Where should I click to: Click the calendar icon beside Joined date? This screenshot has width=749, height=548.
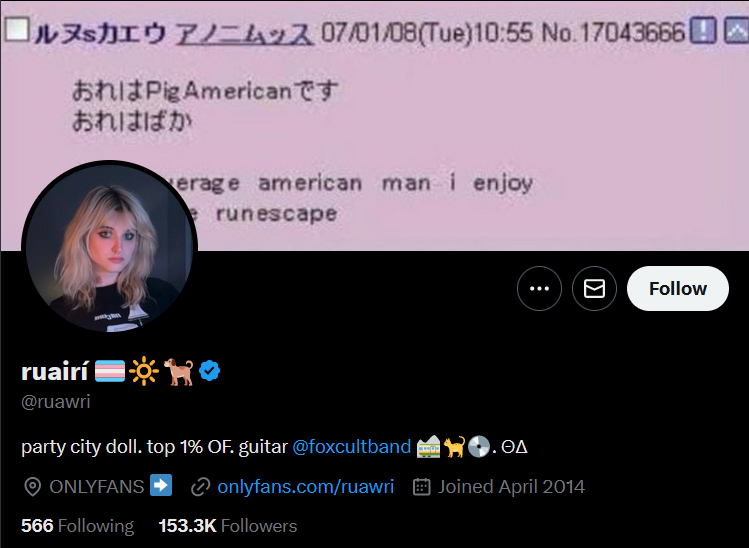(422, 486)
